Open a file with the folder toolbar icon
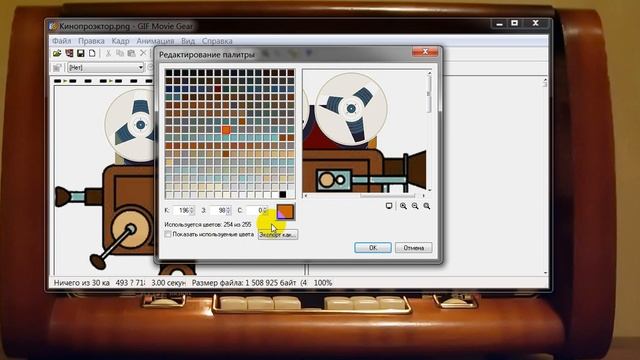The image size is (640, 360). tap(57, 53)
